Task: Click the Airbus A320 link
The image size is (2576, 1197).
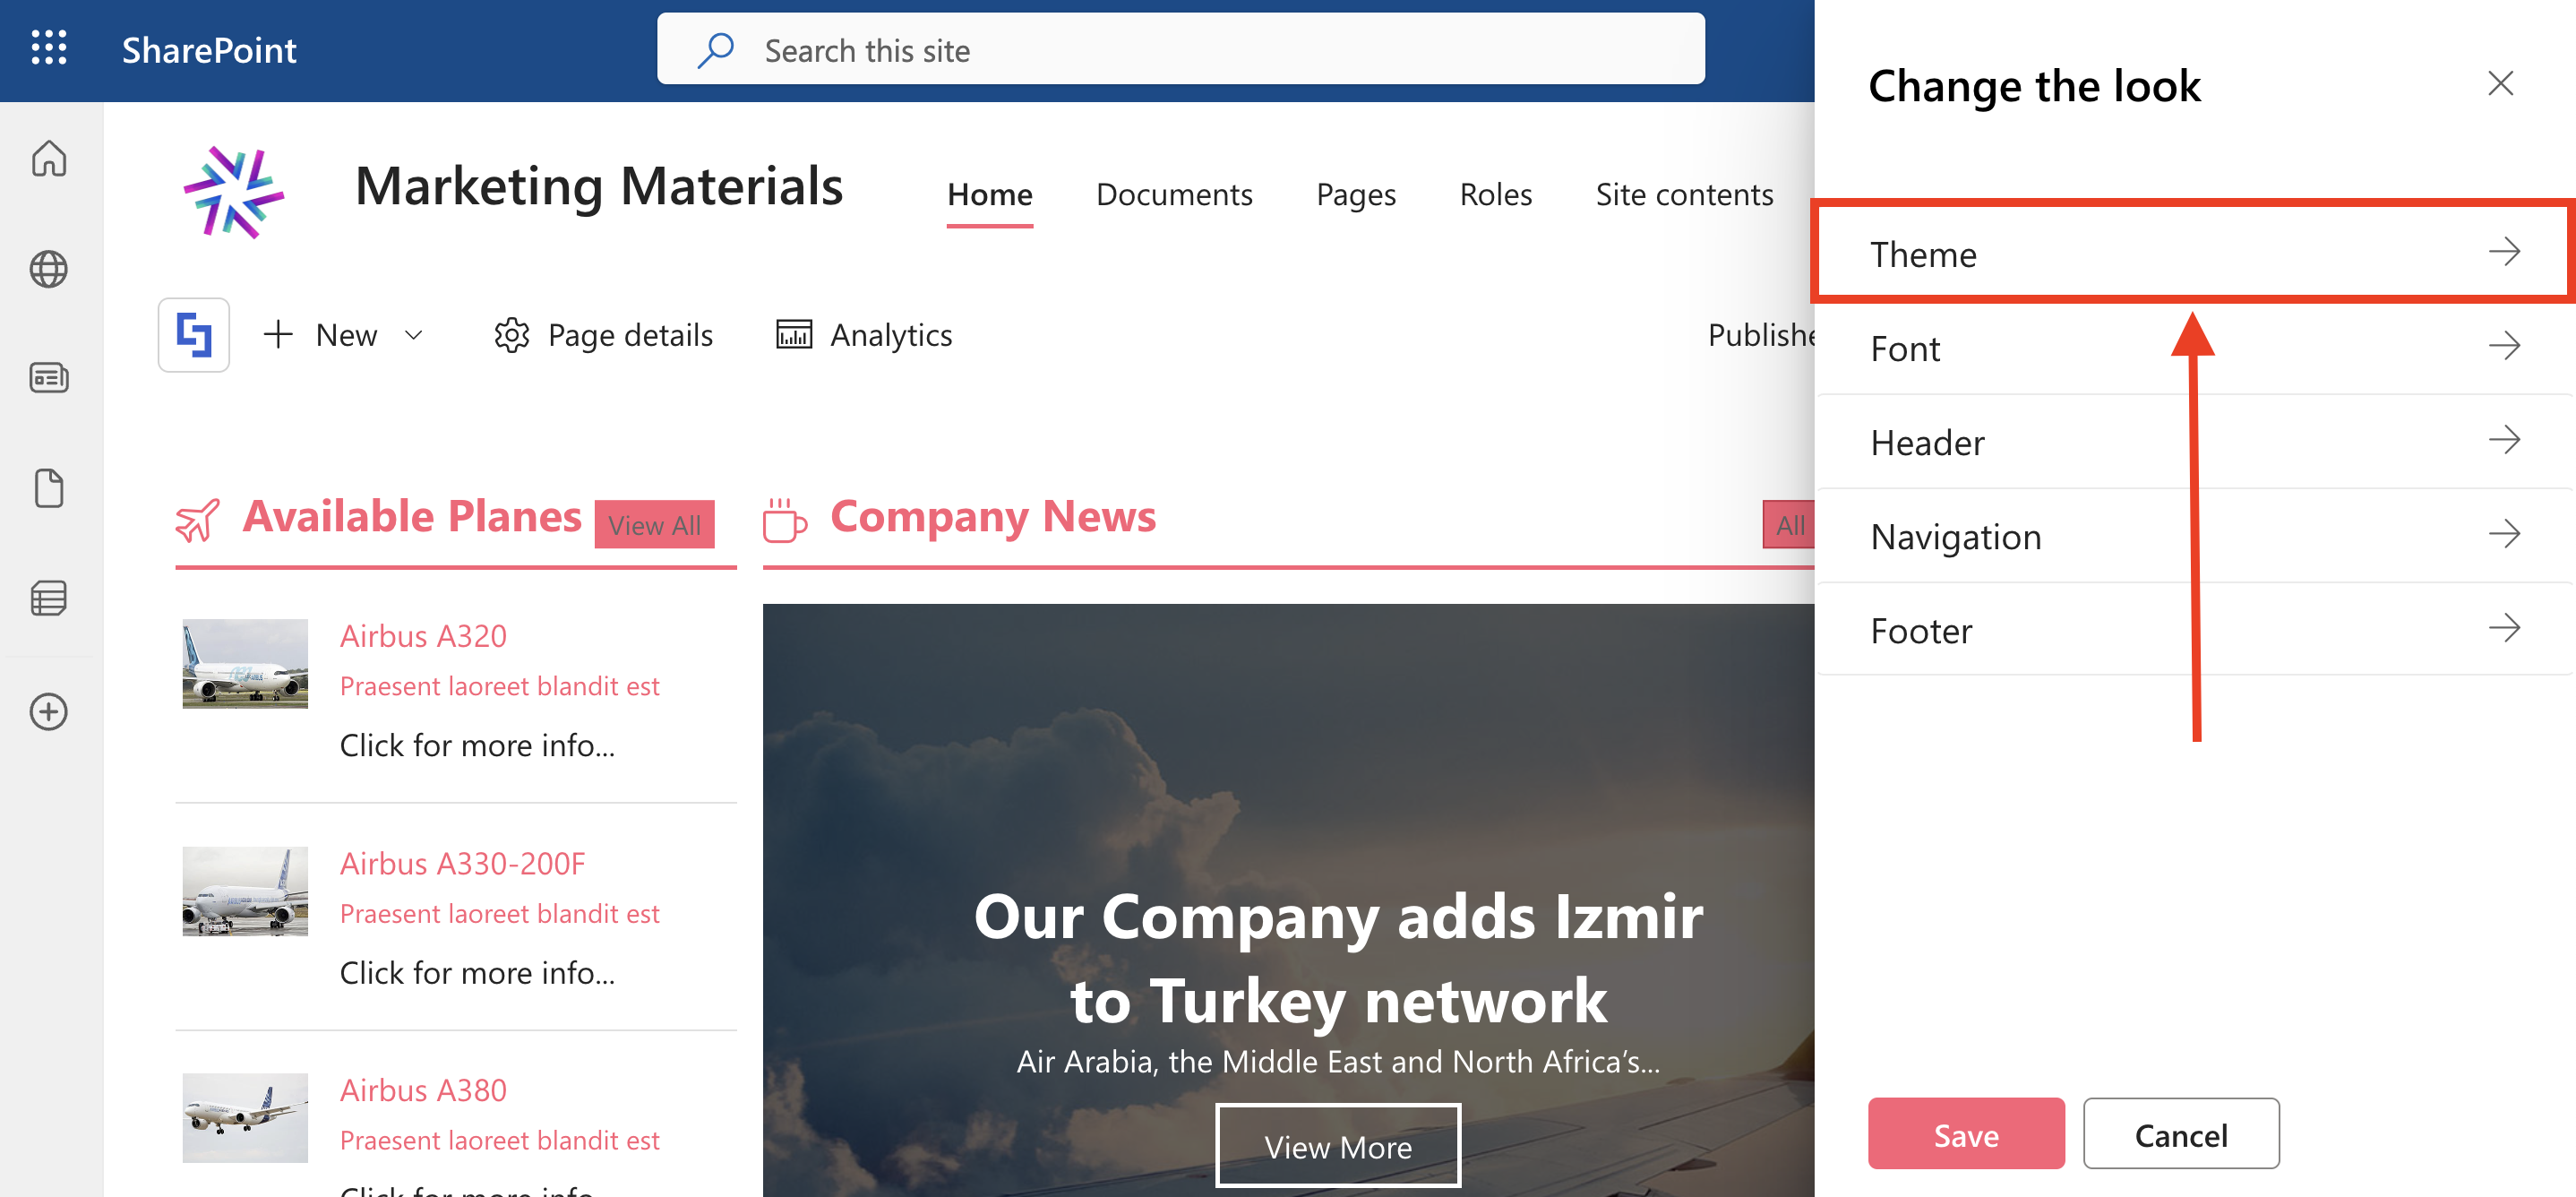Action: [x=423, y=636]
